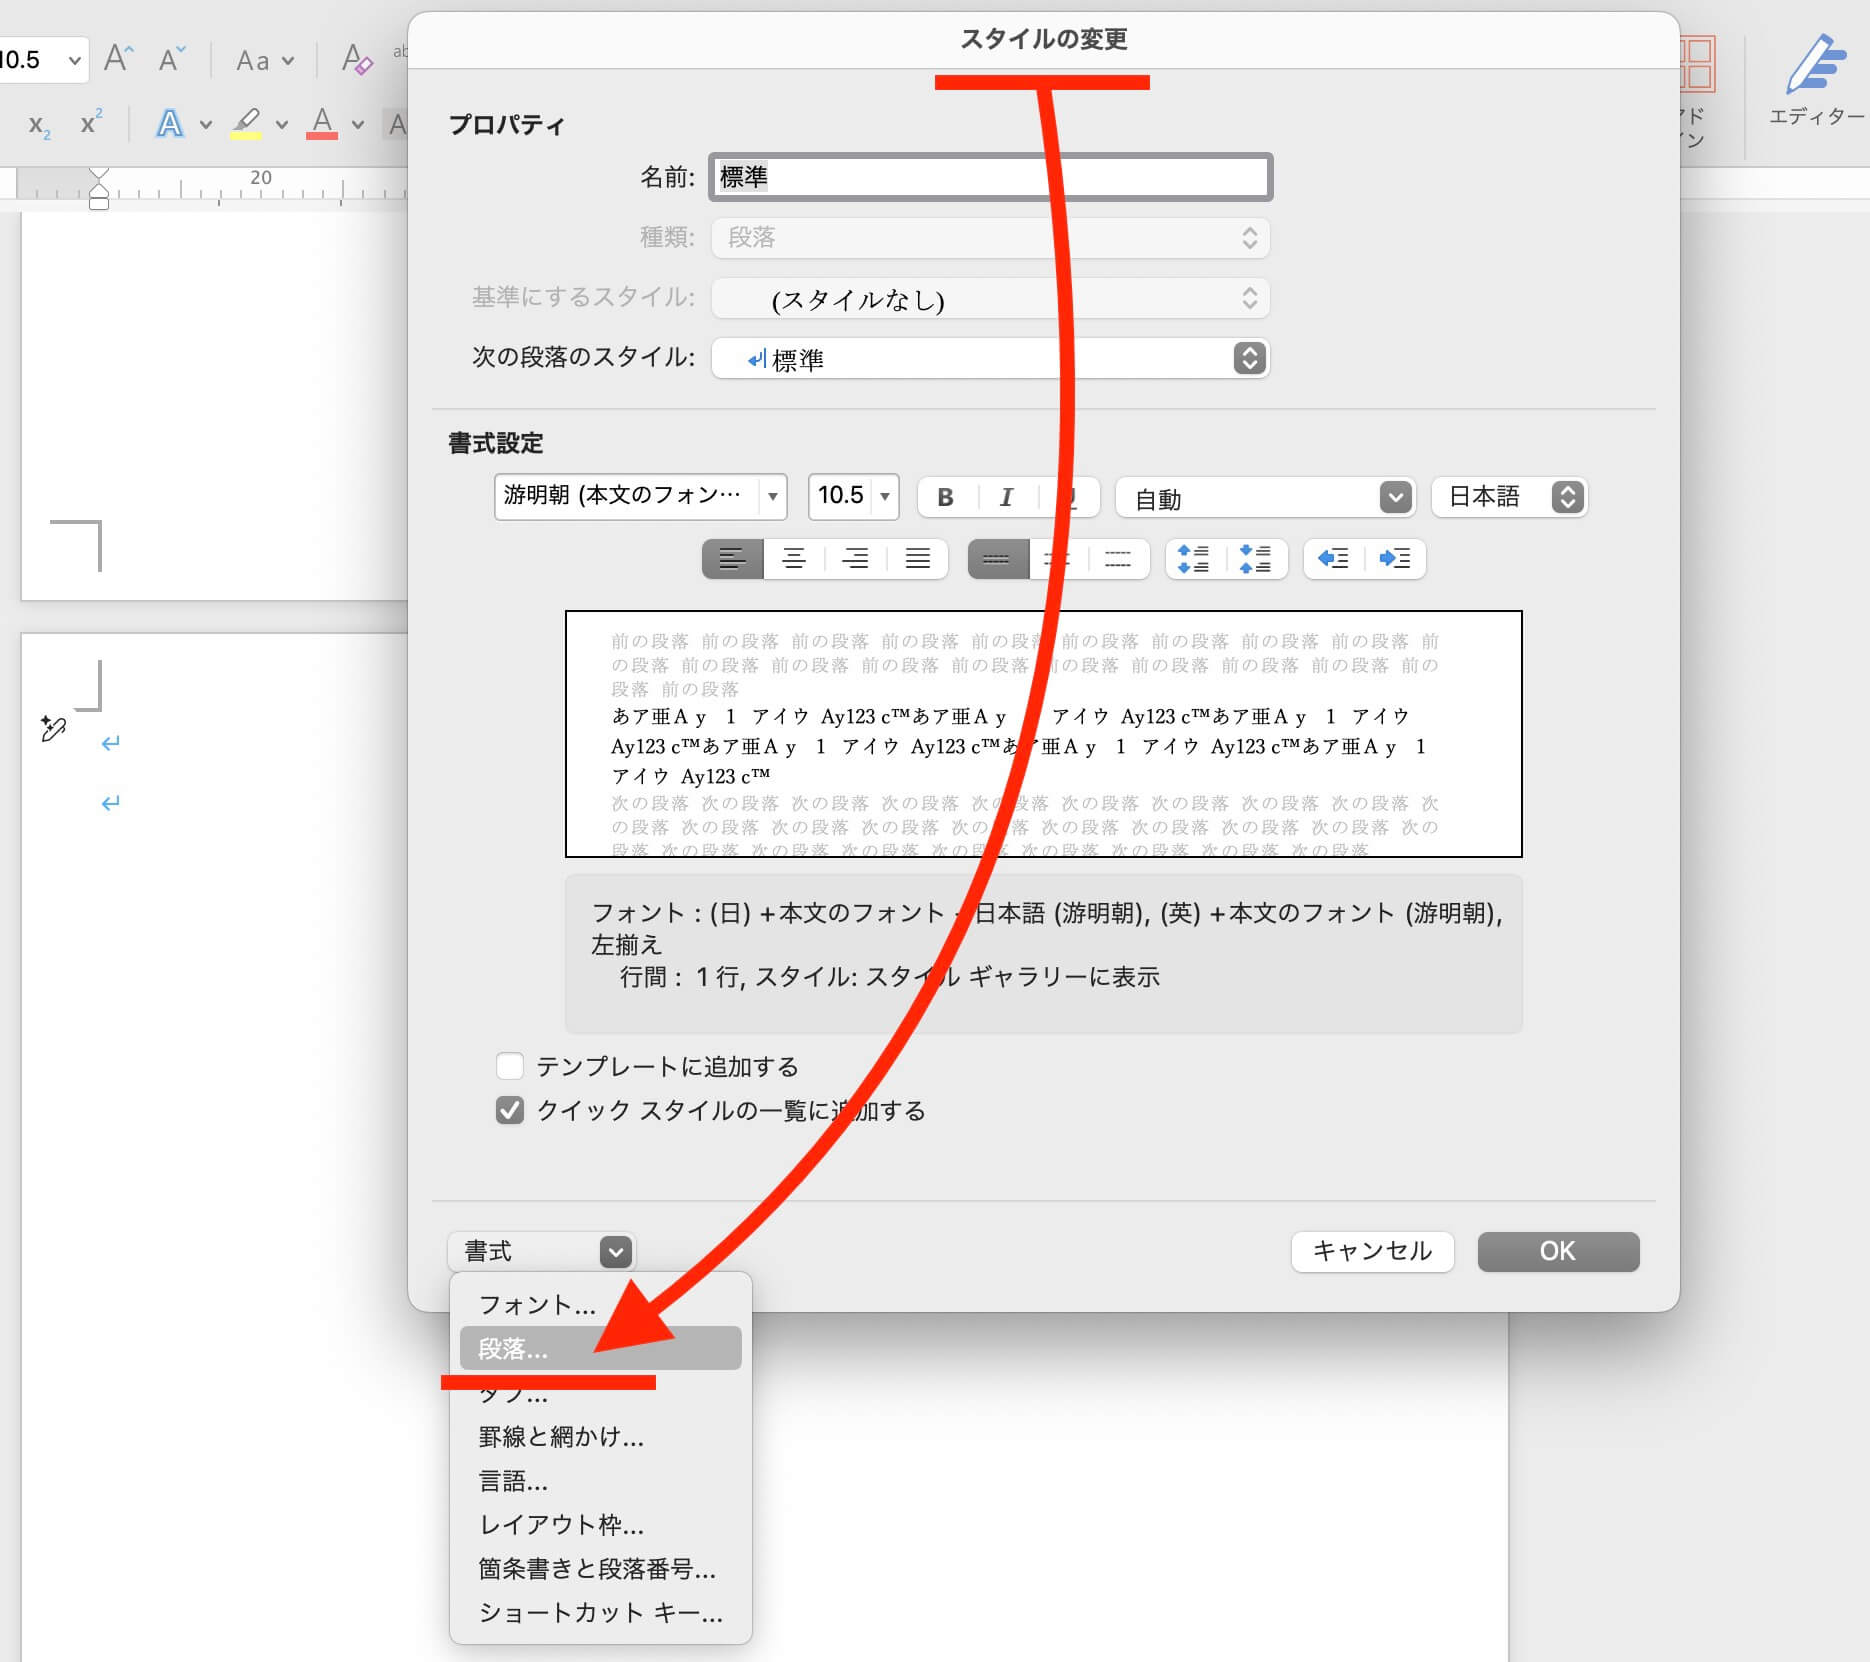Select right text alignment icon

coord(855,559)
